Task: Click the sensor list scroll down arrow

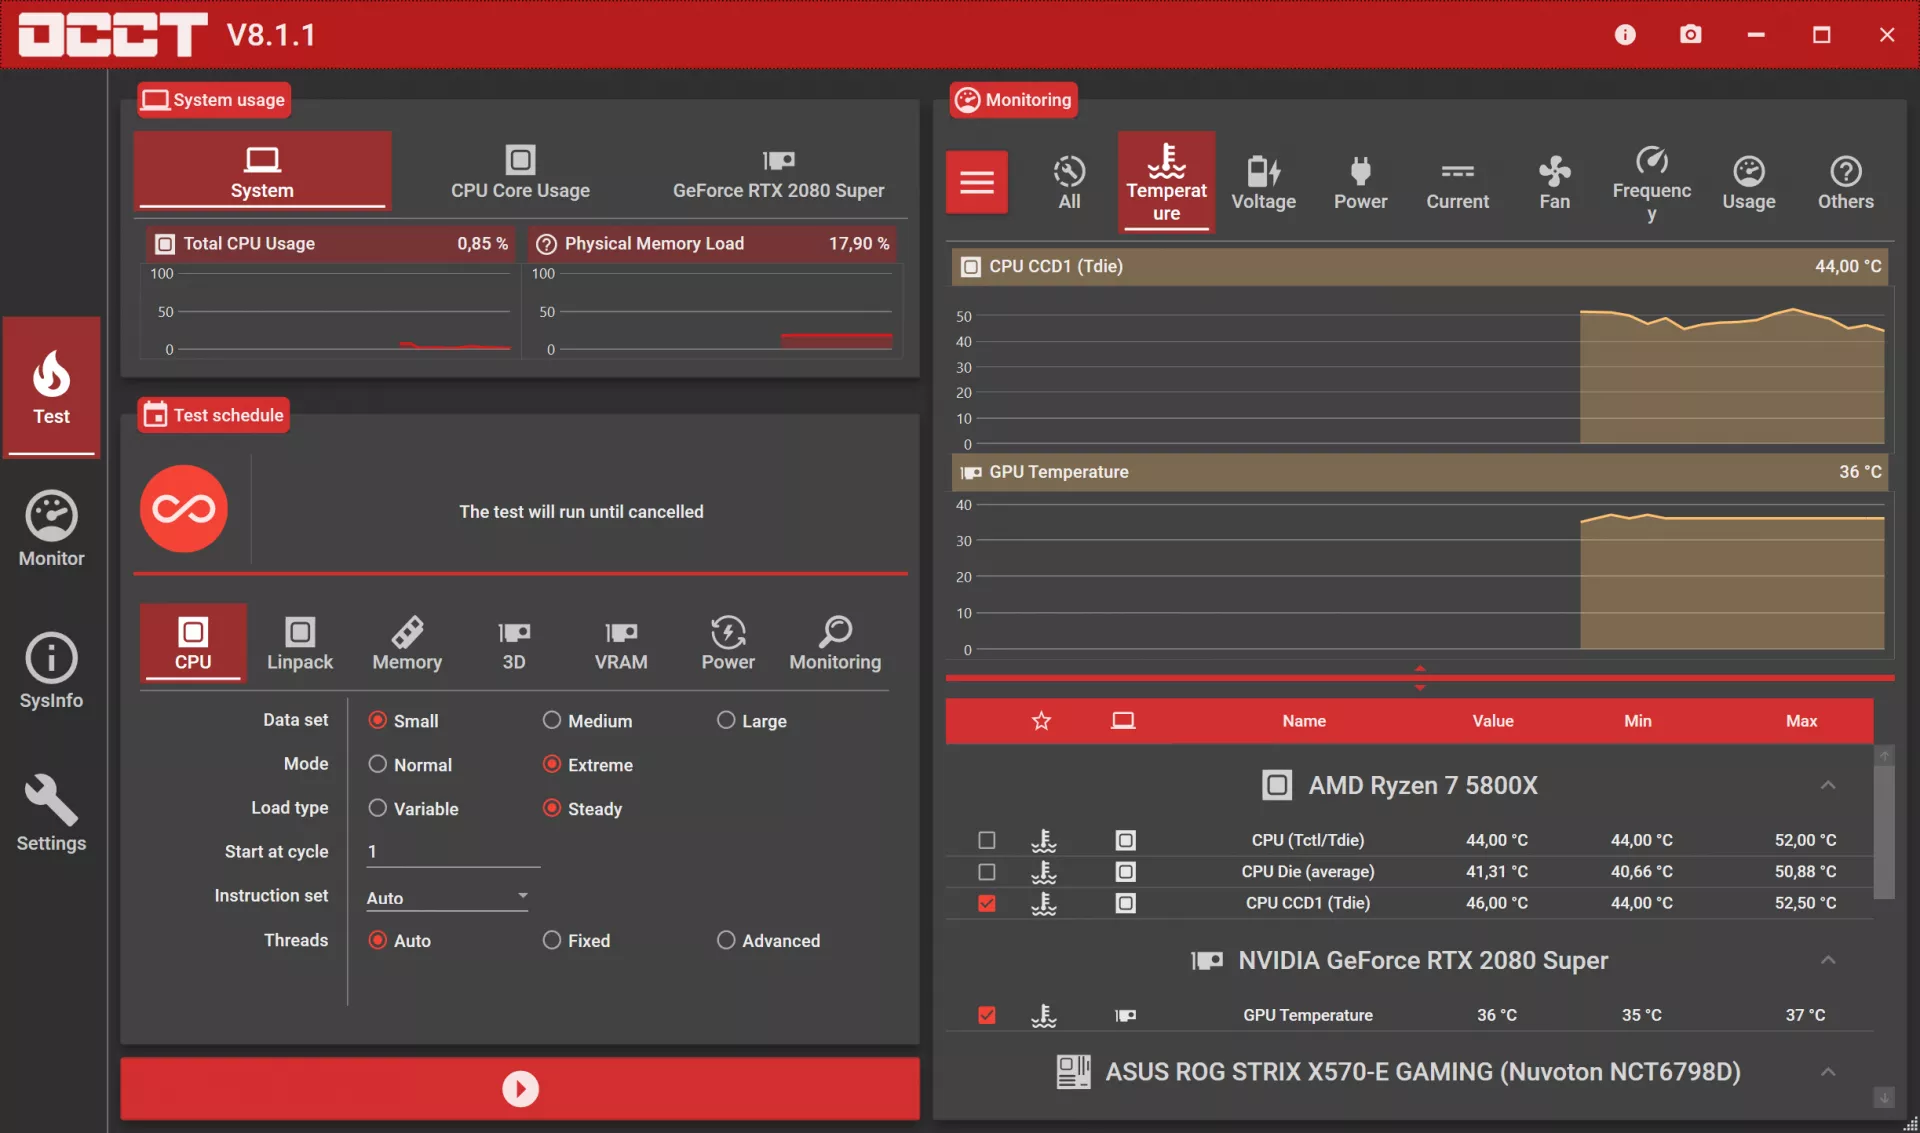Action: [x=1884, y=1098]
